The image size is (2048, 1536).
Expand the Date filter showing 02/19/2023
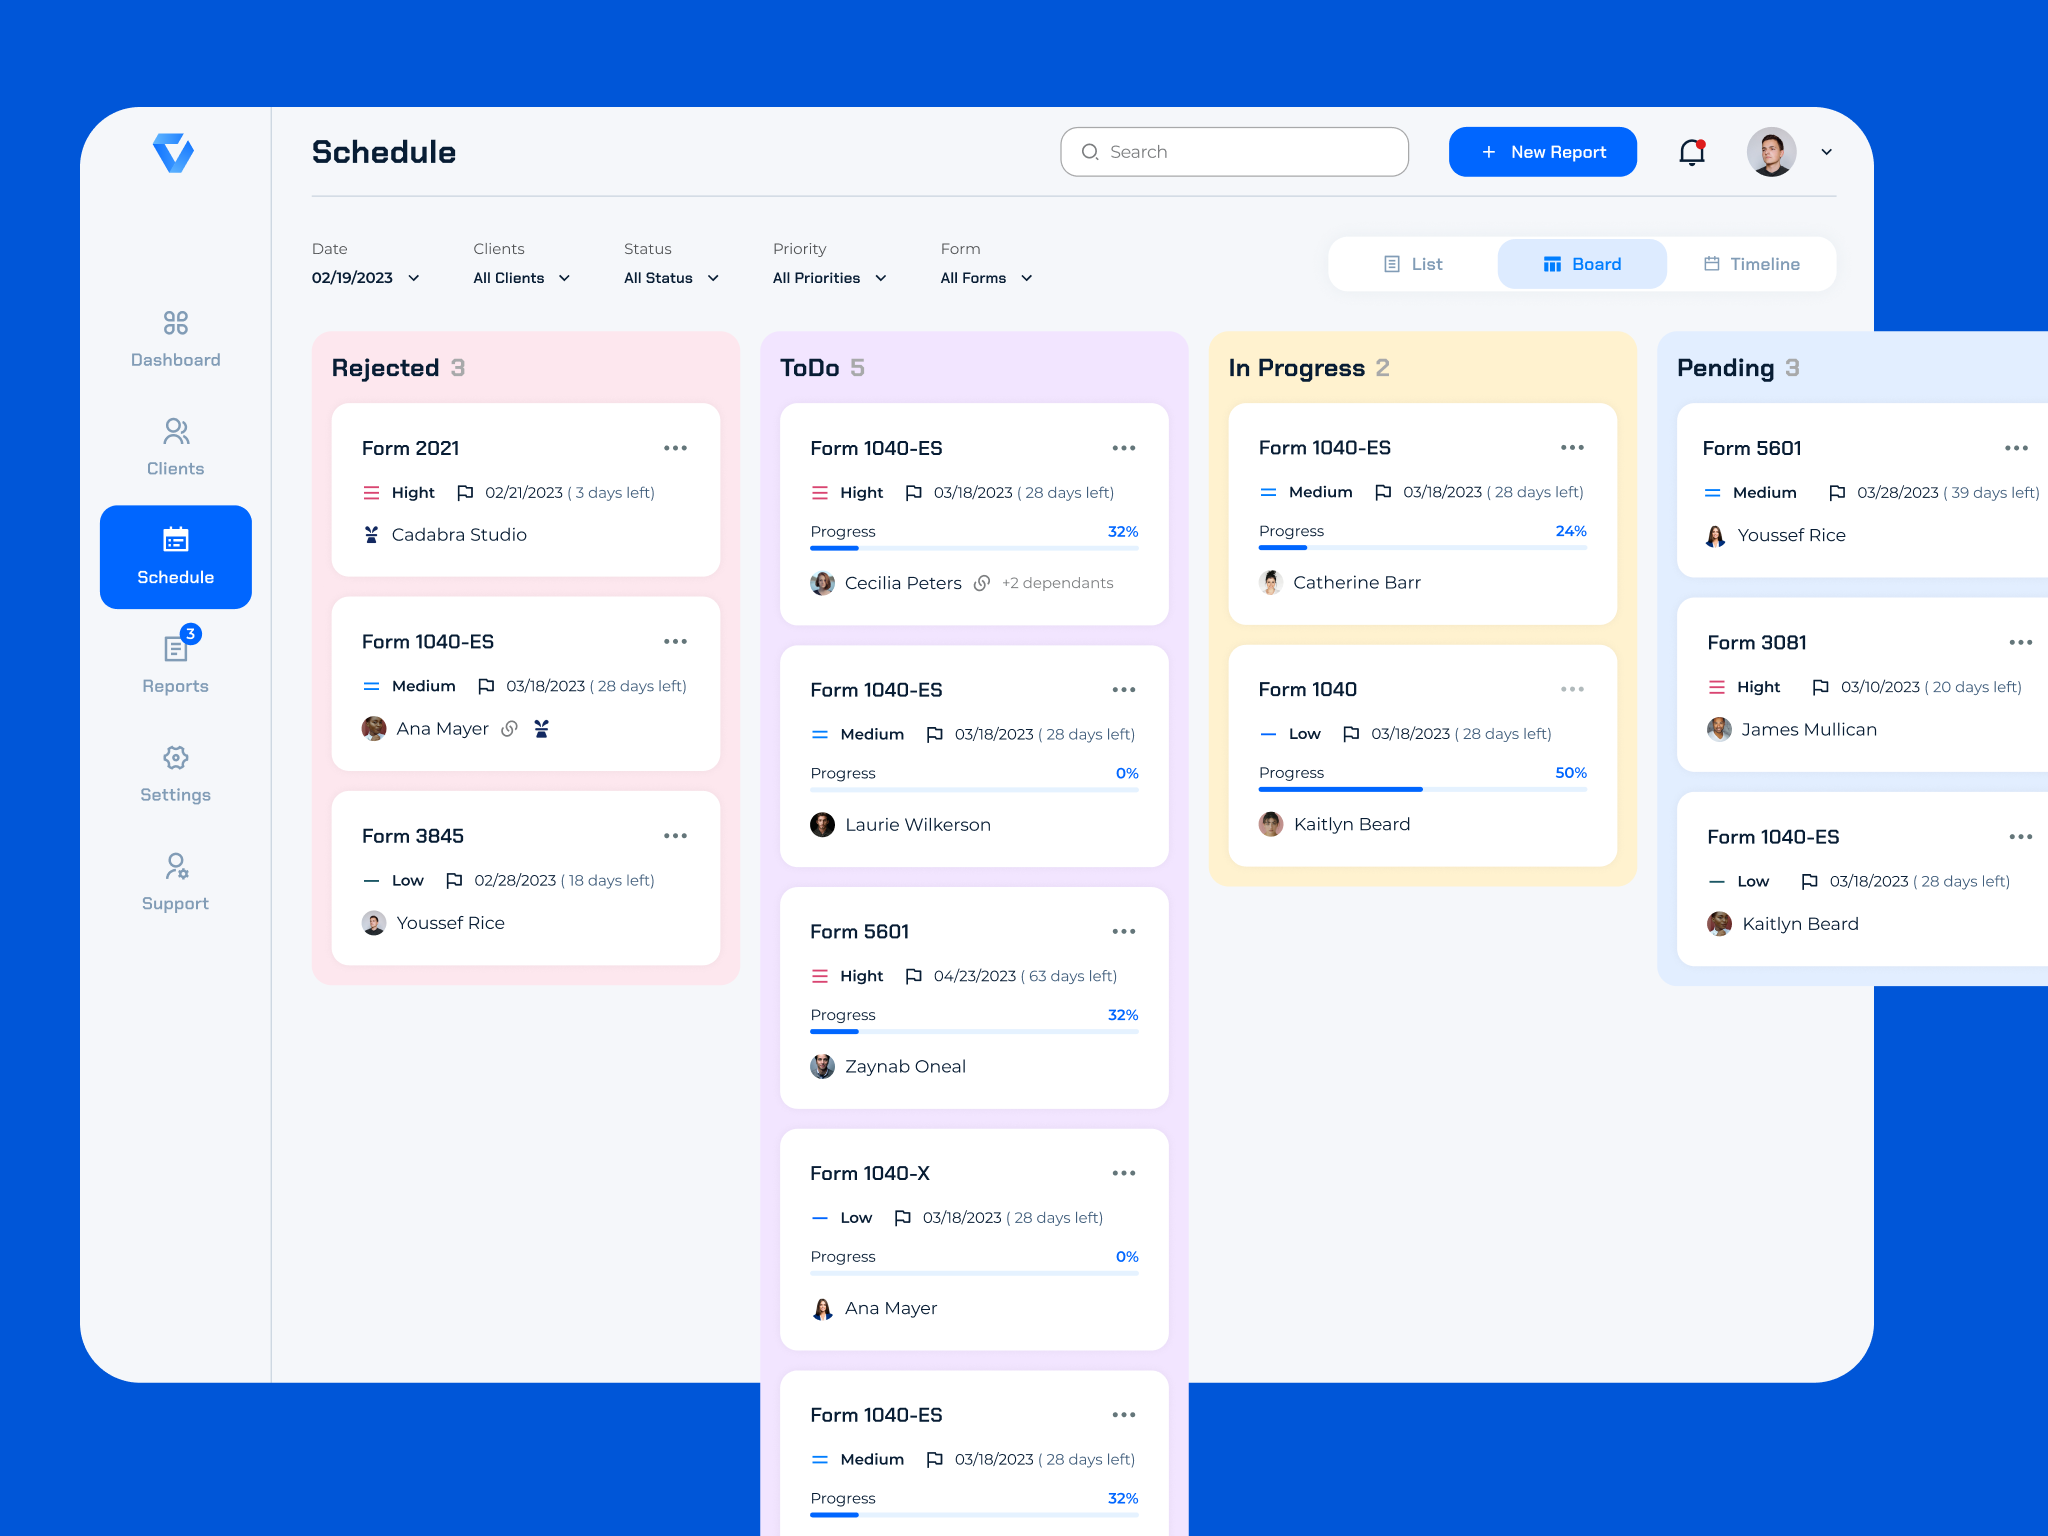click(x=365, y=278)
